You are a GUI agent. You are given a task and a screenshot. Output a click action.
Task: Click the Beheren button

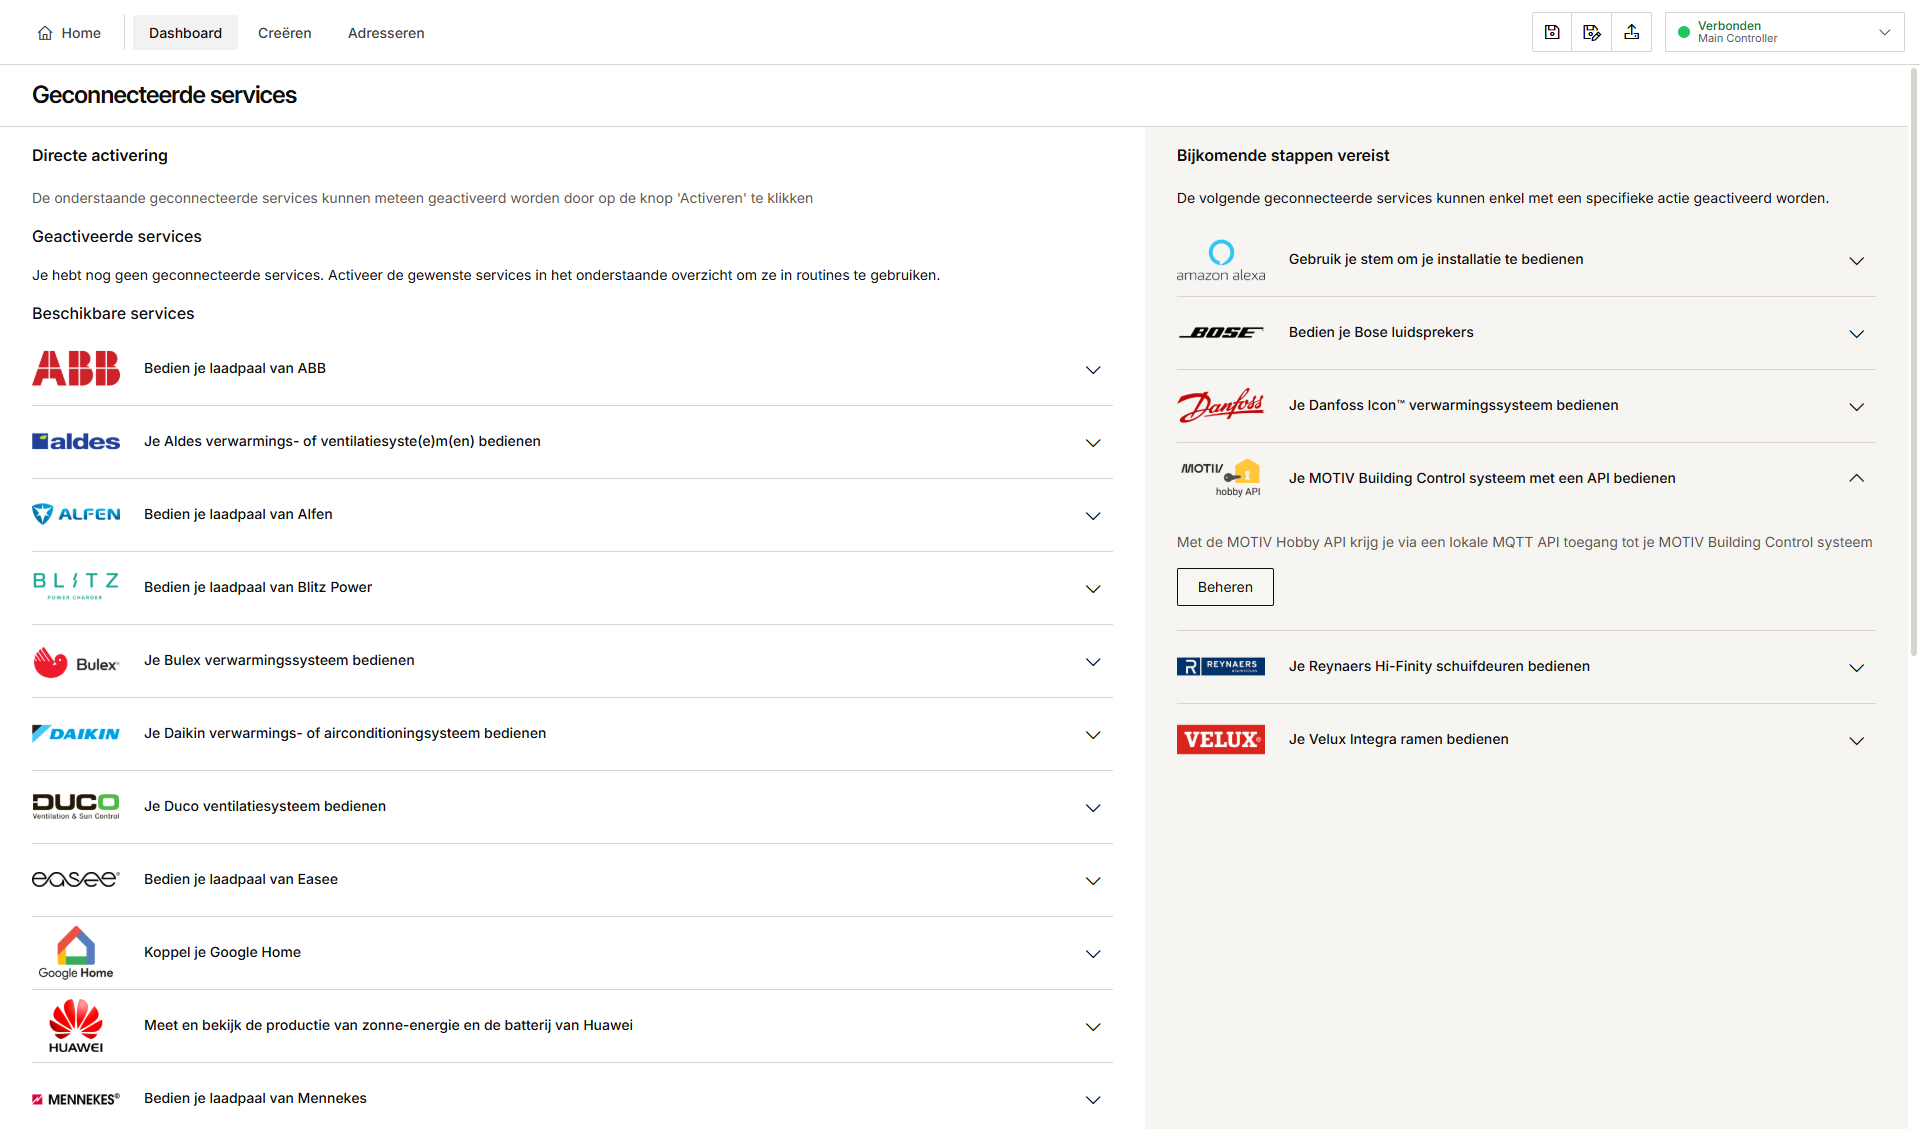[x=1225, y=587]
